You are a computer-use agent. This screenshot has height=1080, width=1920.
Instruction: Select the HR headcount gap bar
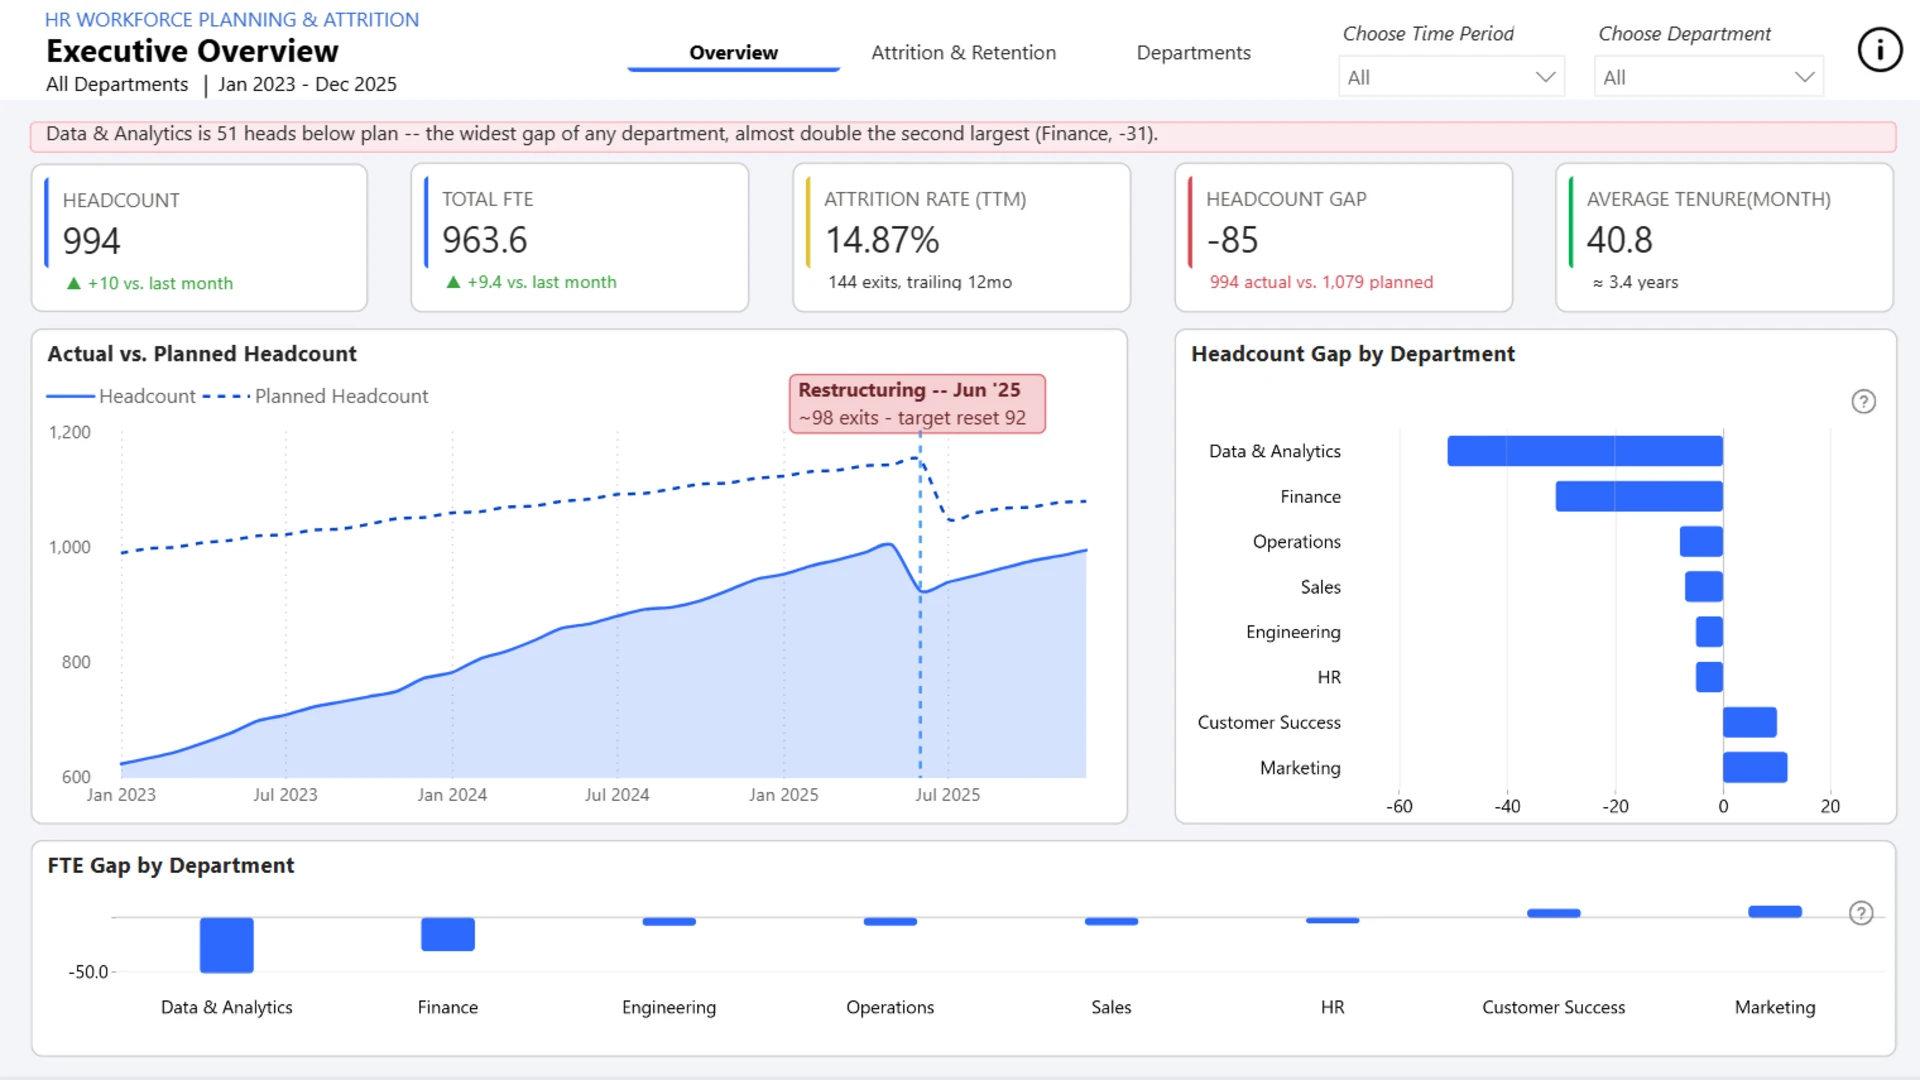click(1709, 677)
